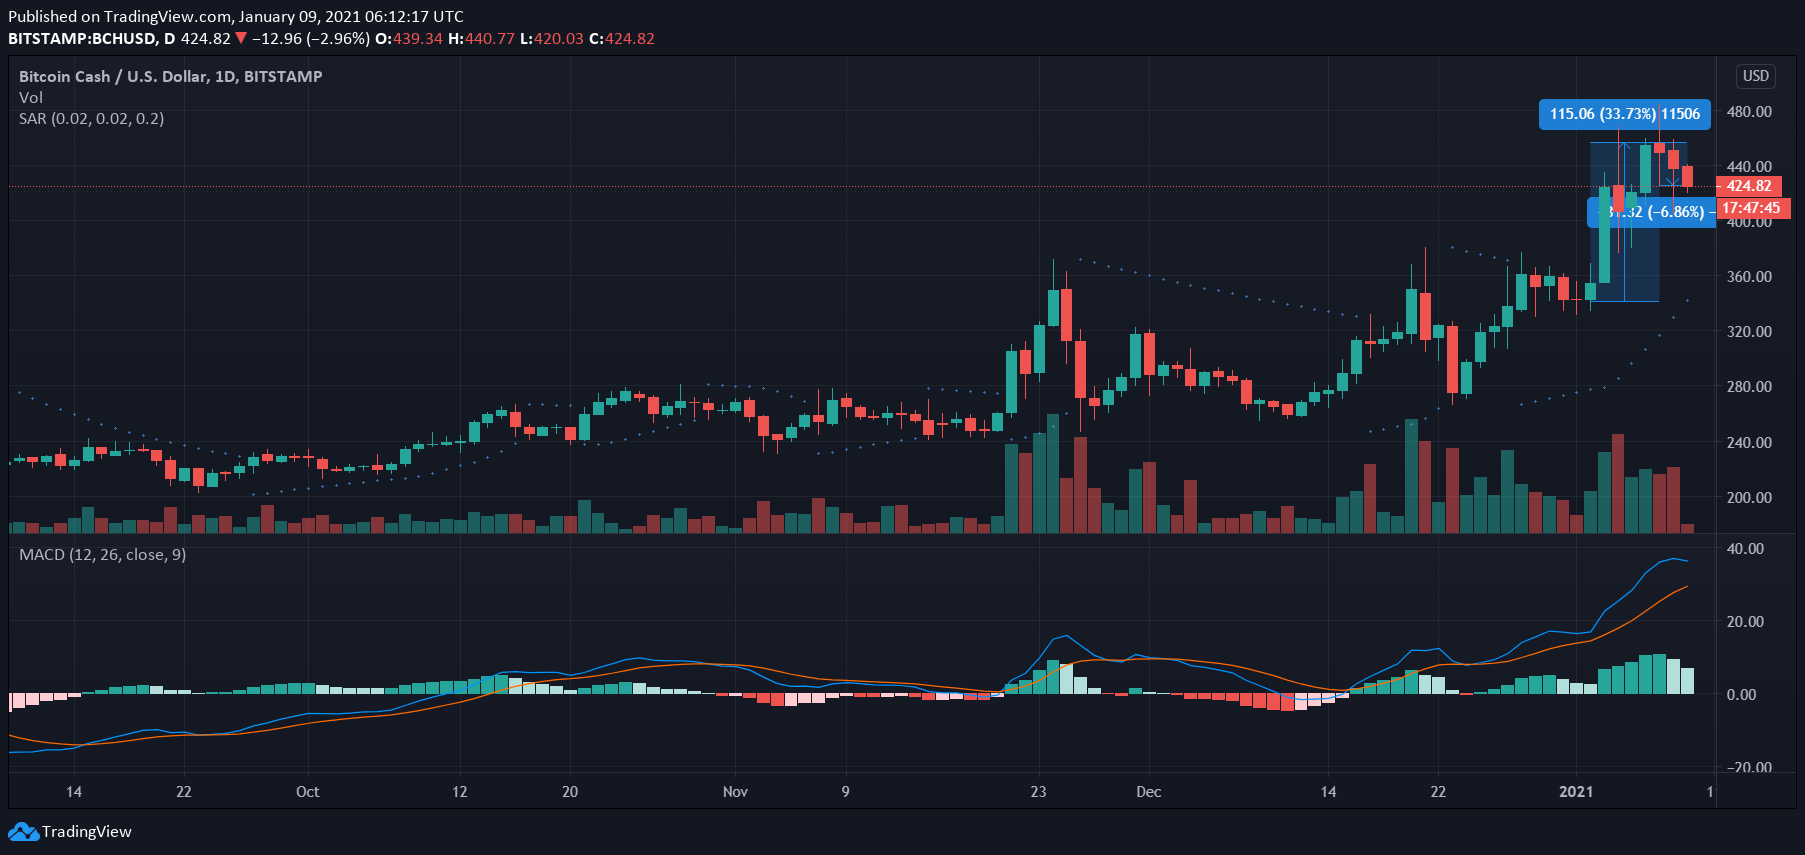Click the Oct date axis label
This screenshot has width=1805, height=855.
[x=308, y=792]
